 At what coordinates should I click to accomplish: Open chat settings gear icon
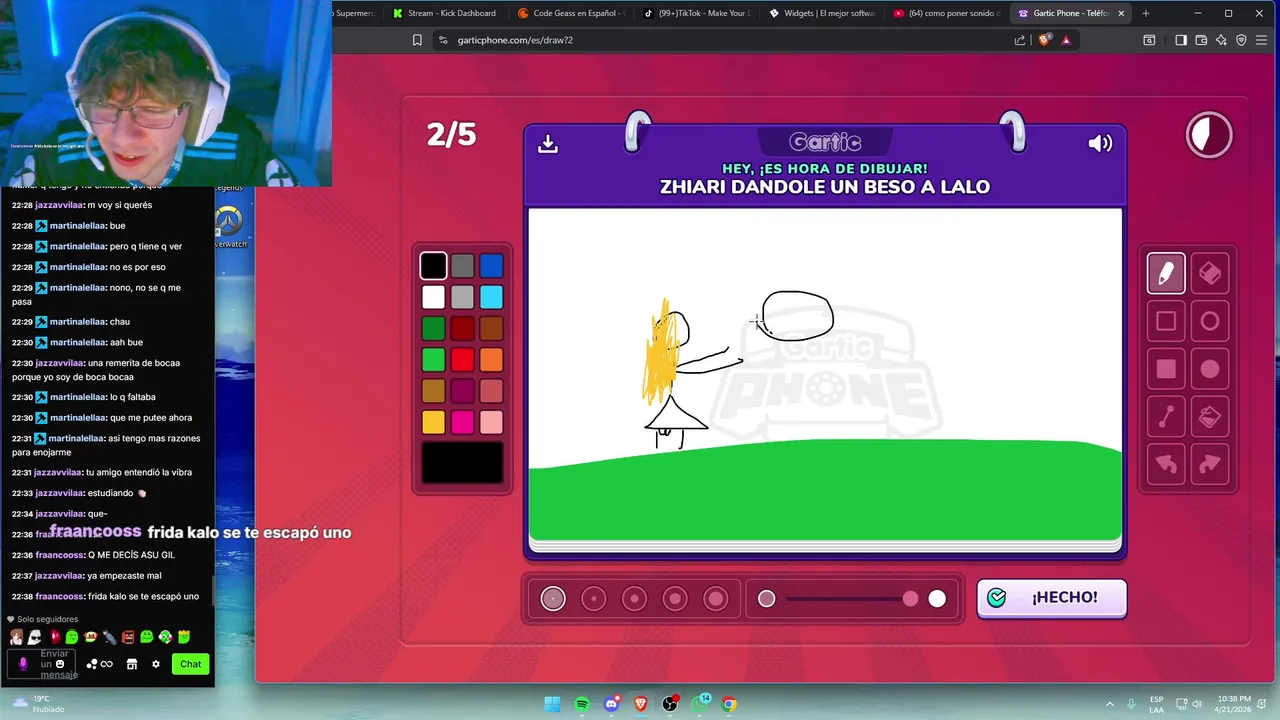(x=155, y=664)
